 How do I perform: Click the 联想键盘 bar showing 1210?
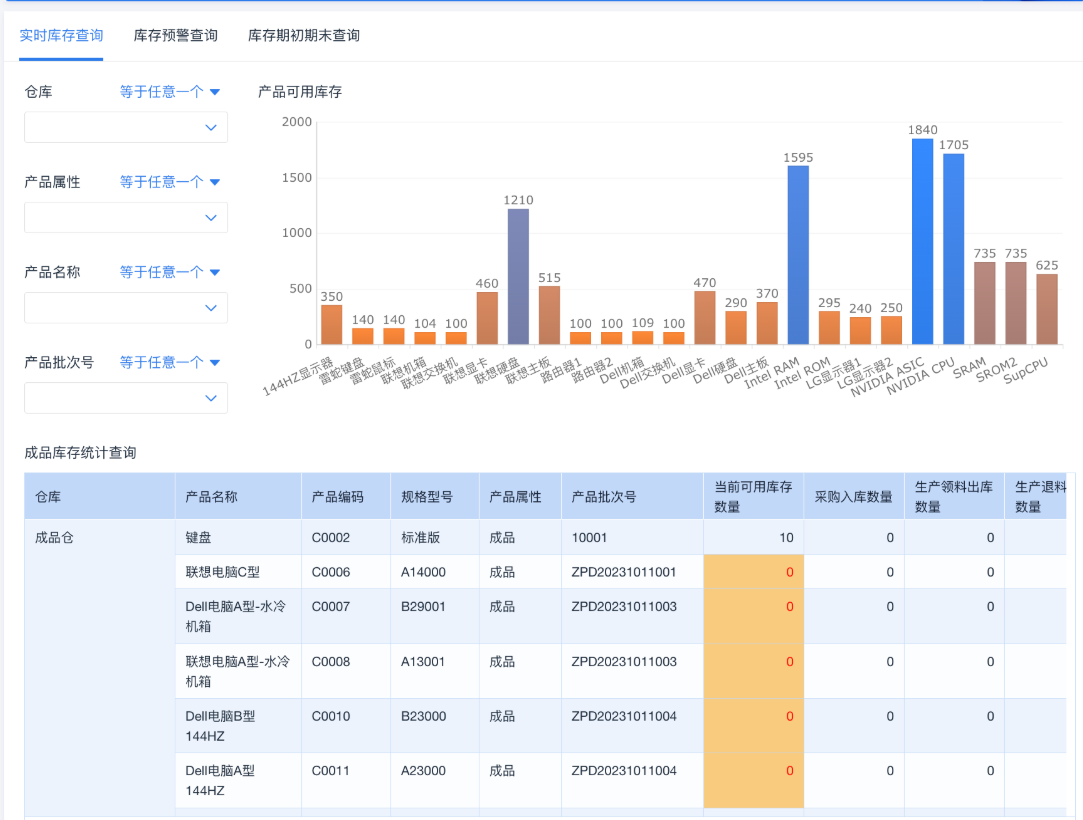[518, 276]
